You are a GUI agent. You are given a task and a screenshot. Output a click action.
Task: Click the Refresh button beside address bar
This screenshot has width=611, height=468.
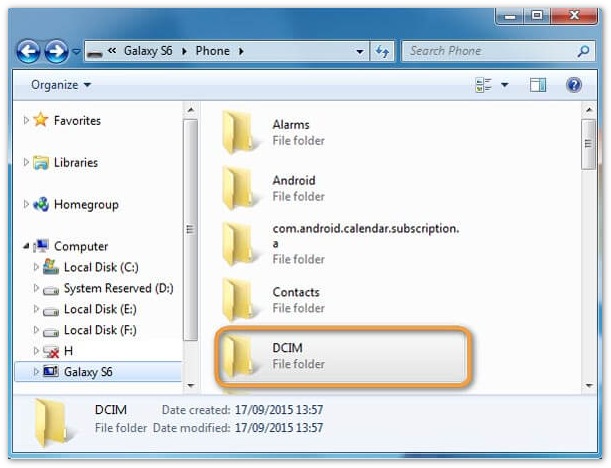382,51
